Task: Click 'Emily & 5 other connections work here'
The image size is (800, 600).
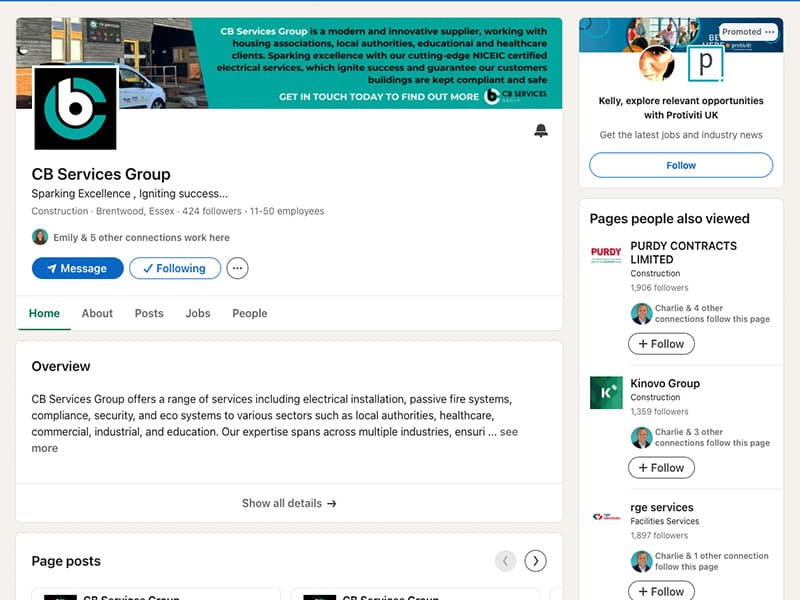Action: (x=141, y=237)
